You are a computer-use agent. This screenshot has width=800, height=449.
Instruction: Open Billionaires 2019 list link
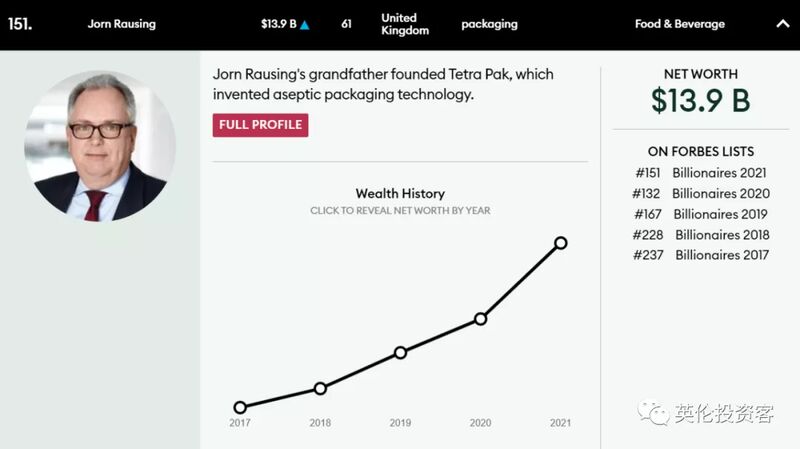pyautogui.click(x=720, y=214)
